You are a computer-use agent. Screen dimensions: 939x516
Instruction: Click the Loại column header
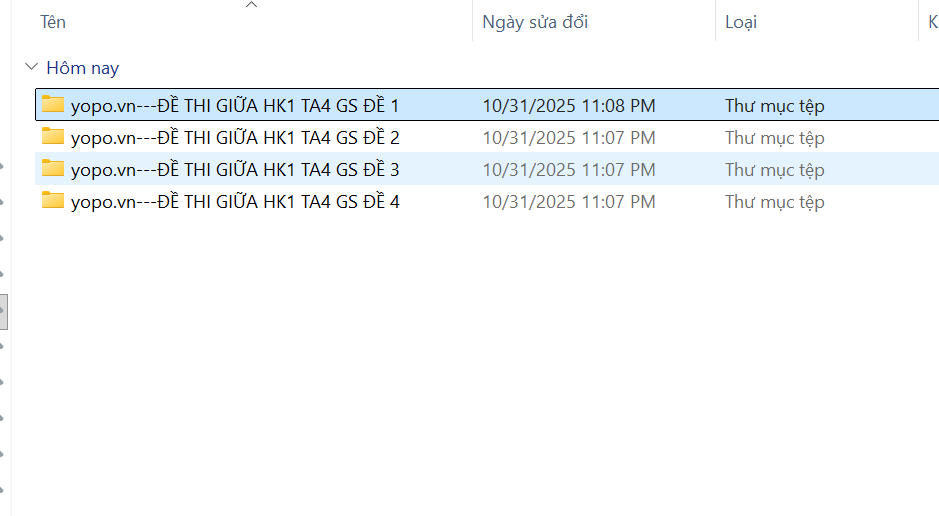(x=741, y=22)
